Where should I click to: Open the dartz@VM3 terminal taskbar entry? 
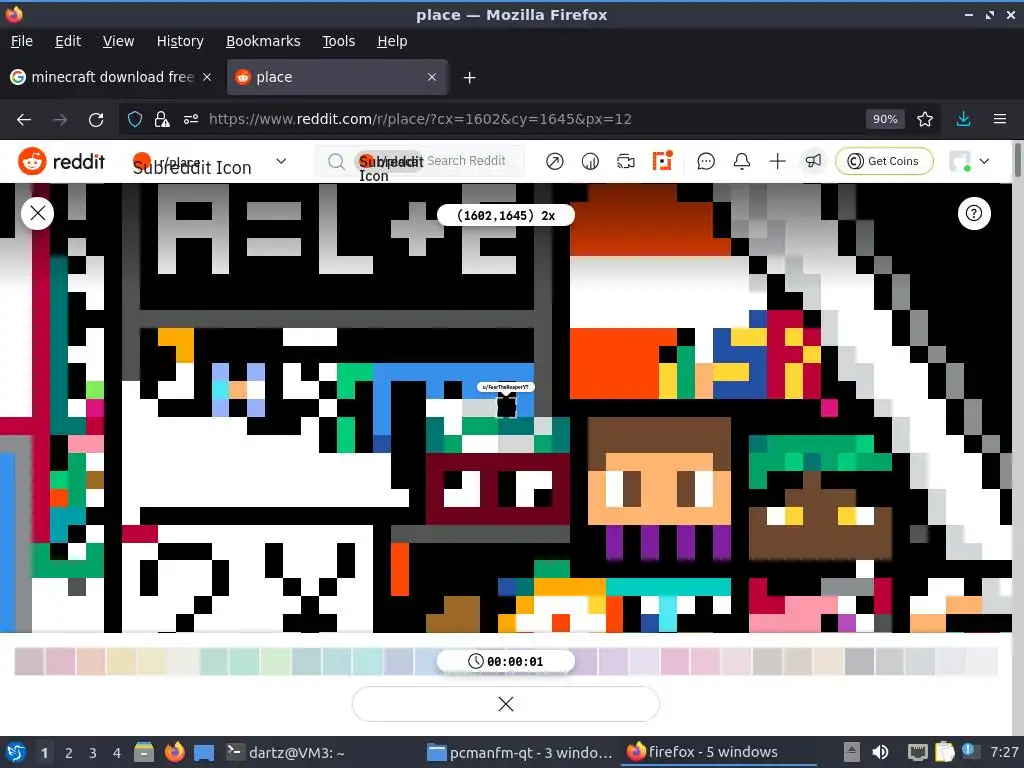(285, 753)
